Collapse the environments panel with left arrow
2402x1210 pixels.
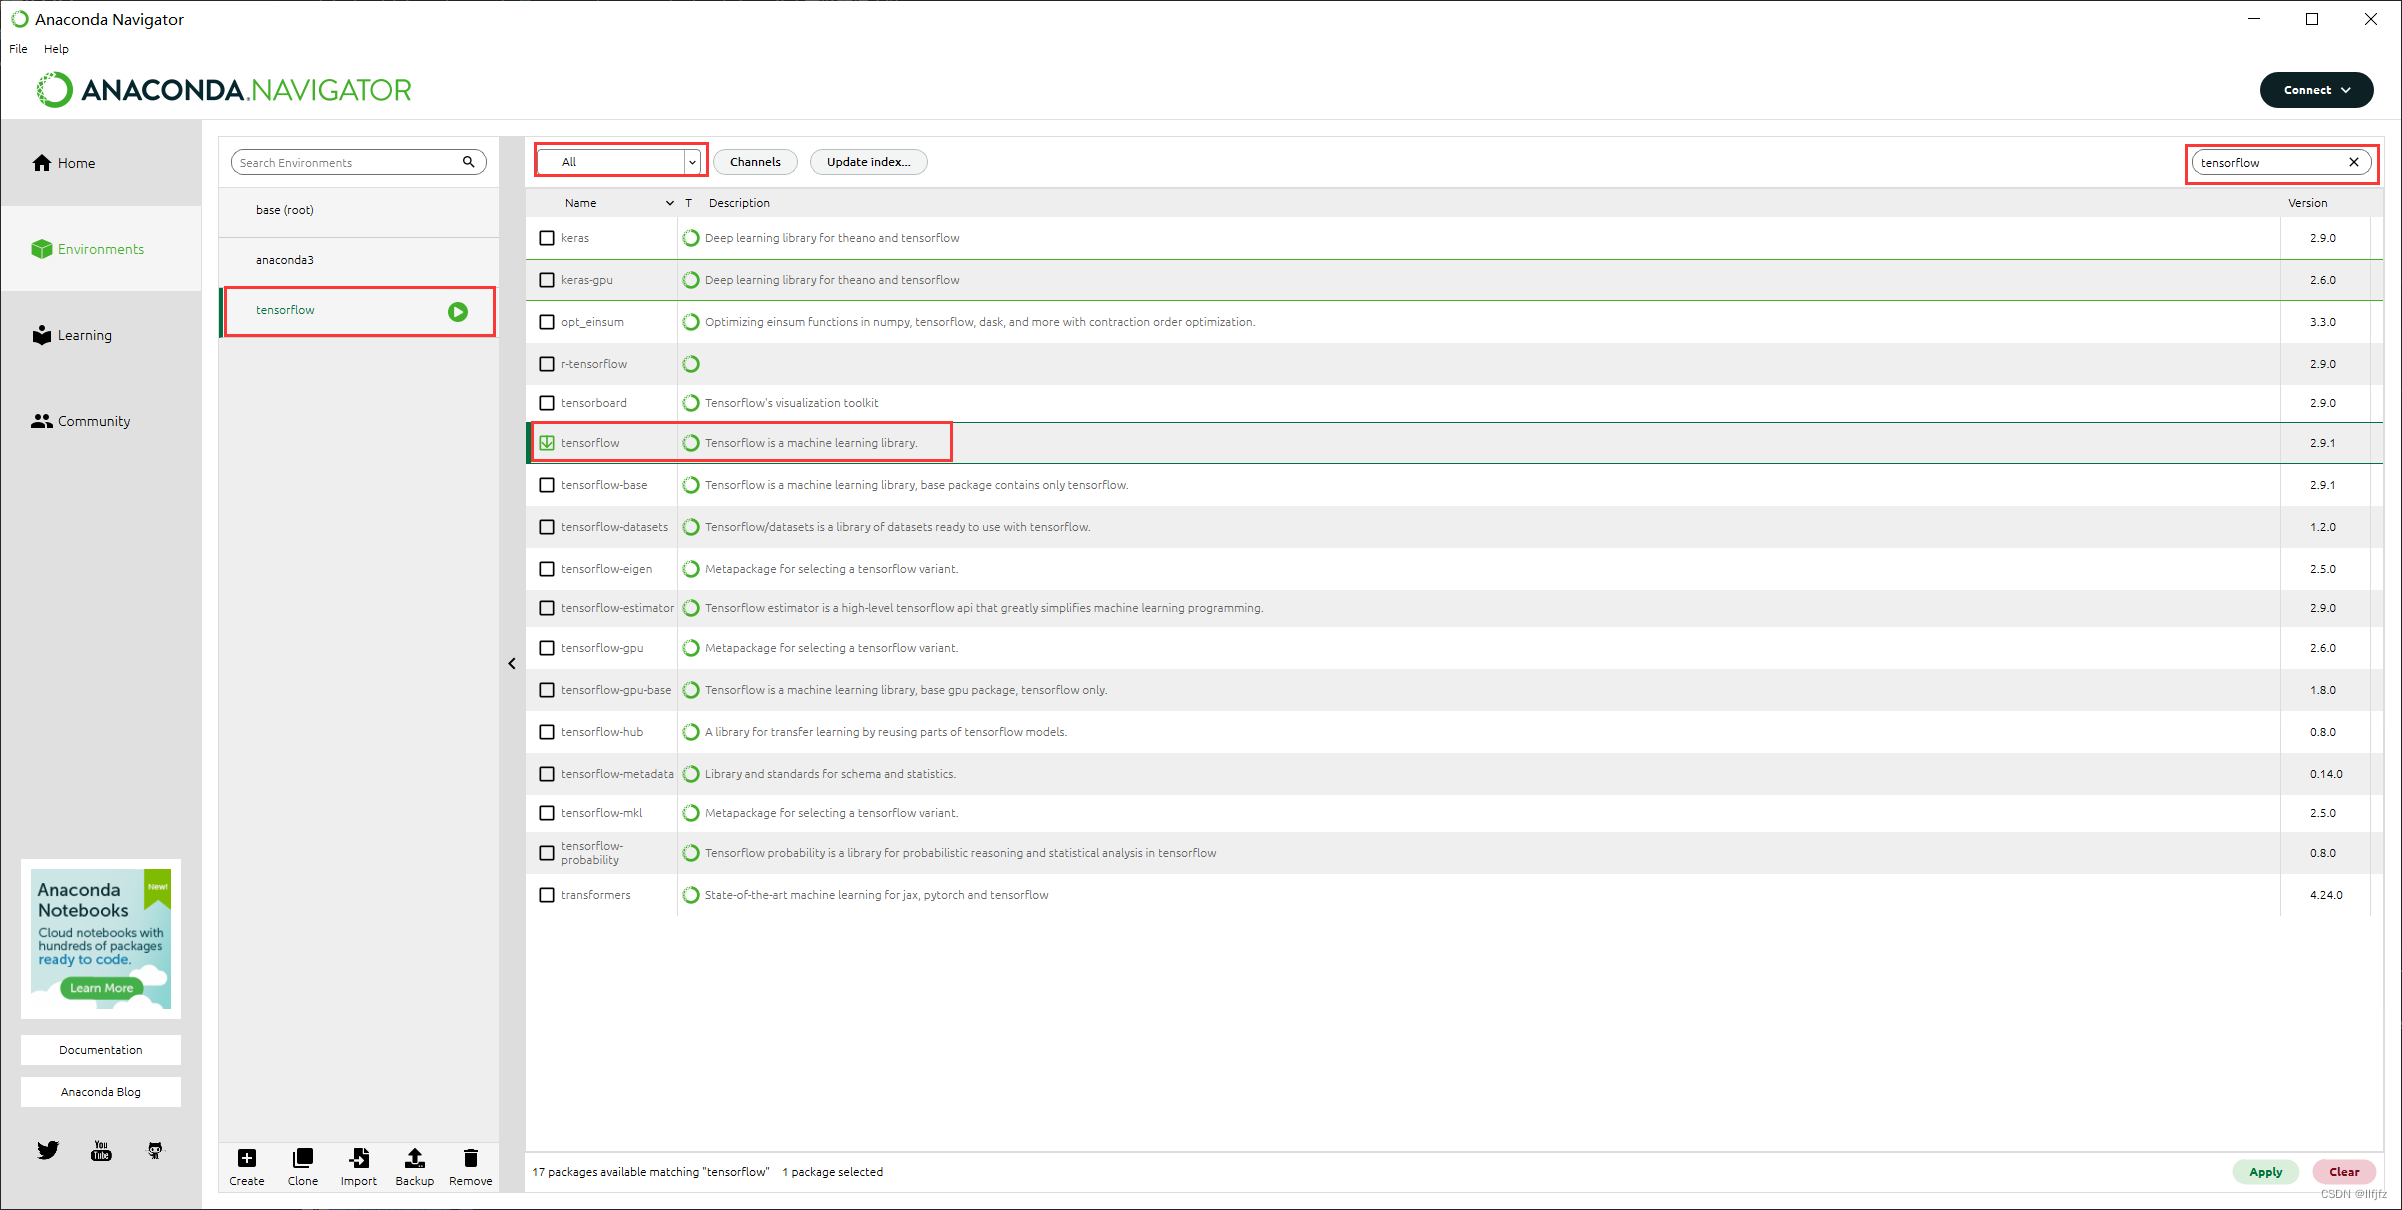click(x=512, y=663)
